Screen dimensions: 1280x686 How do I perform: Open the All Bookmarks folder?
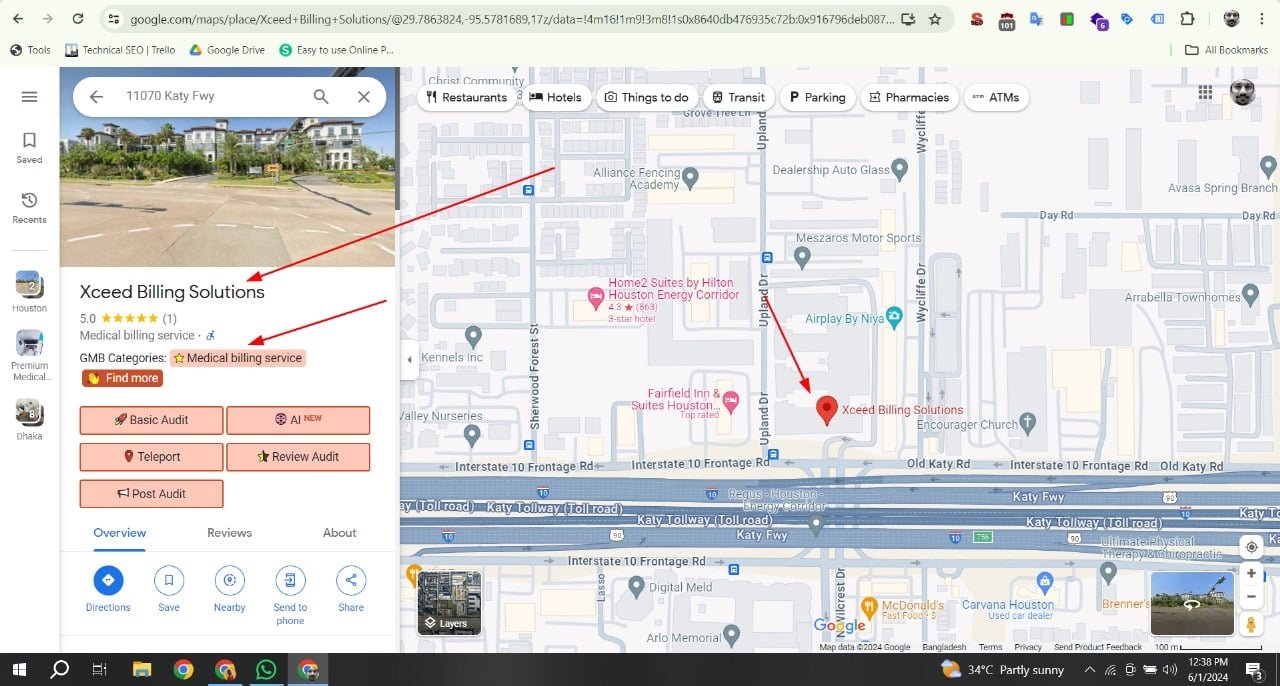[1225, 50]
